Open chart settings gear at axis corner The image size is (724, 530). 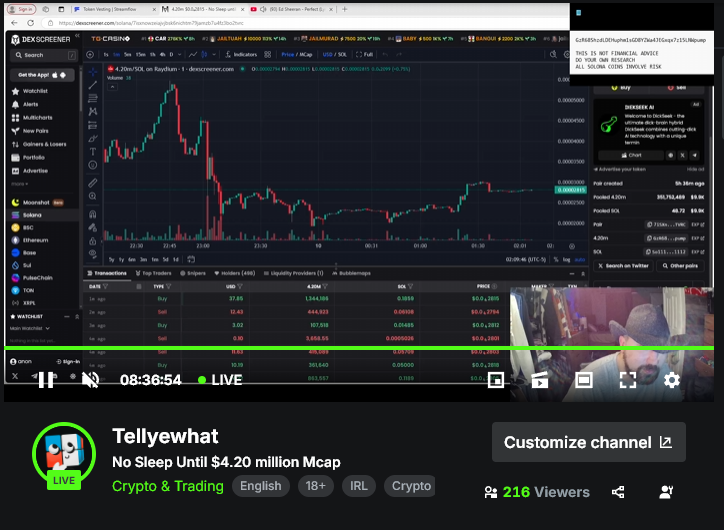click(572, 246)
